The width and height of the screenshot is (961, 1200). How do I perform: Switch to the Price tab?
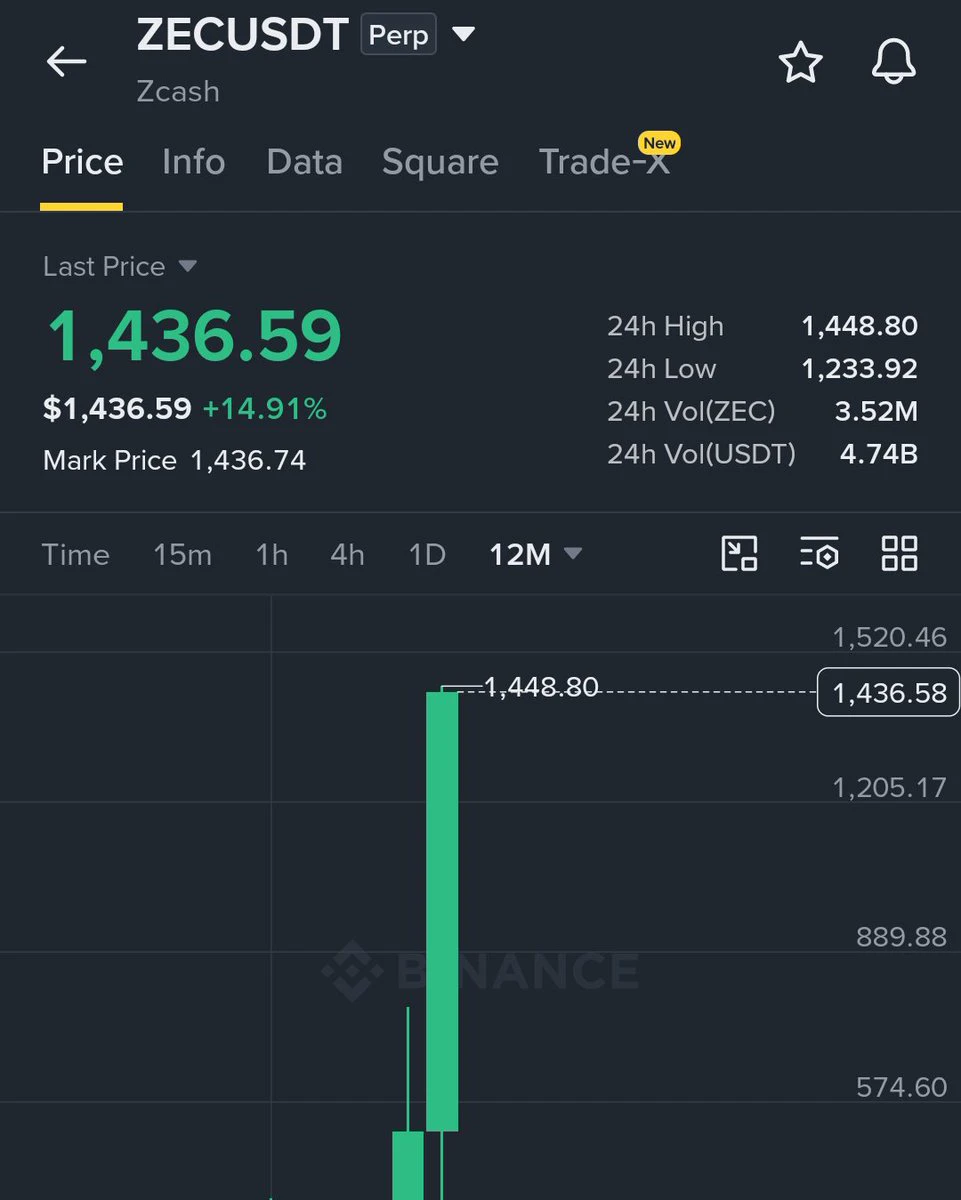point(82,162)
